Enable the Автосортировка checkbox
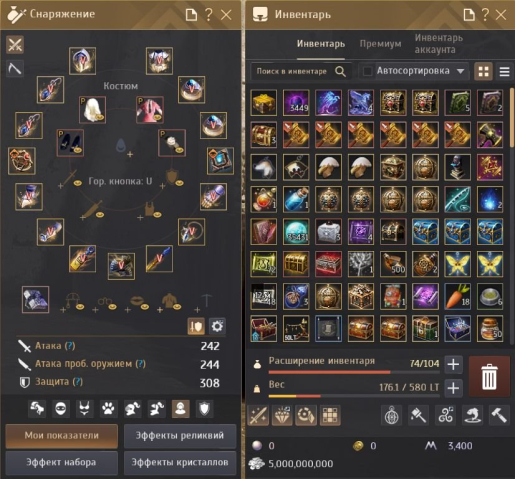The width and height of the screenshot is (515, 479). point(367,71)
